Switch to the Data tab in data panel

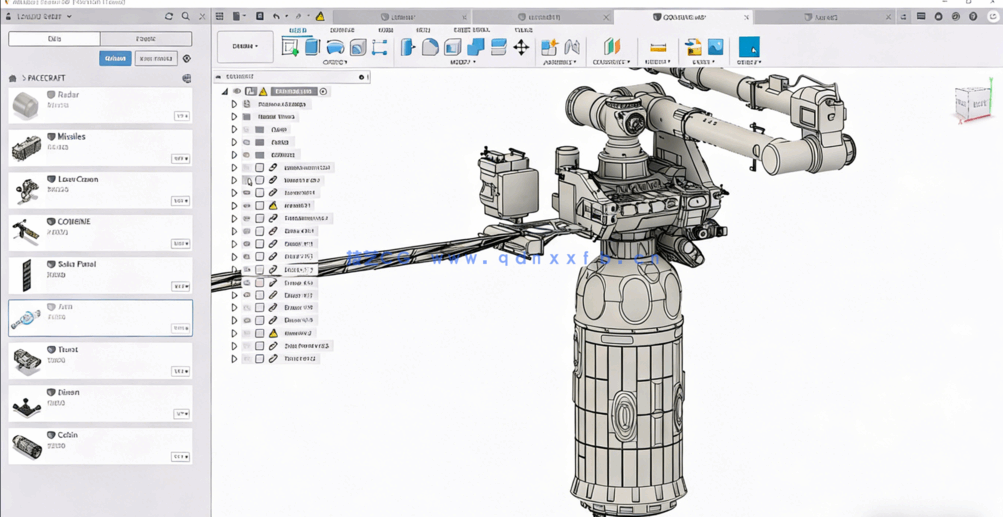click(x=54, y=39)
